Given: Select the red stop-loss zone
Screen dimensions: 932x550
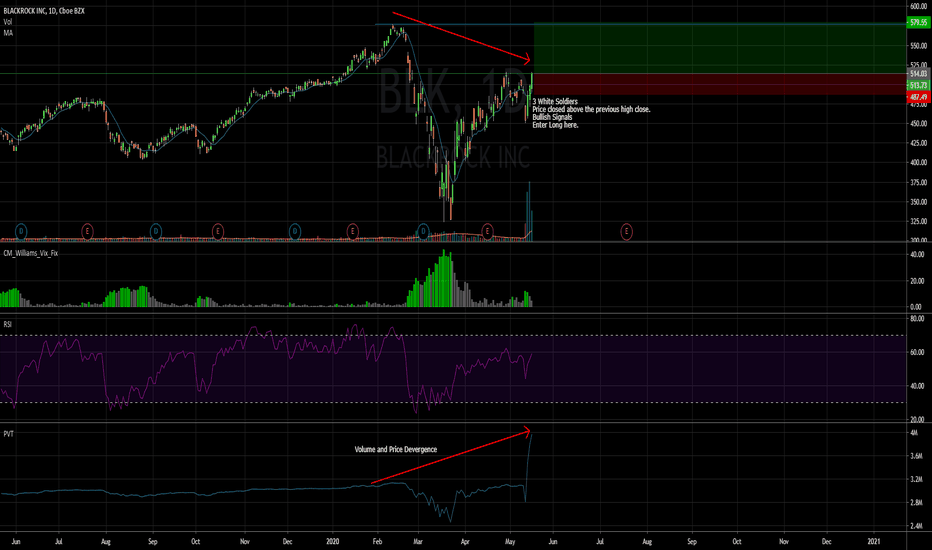Looking at the screenshot, I should (x=720, y=84).
